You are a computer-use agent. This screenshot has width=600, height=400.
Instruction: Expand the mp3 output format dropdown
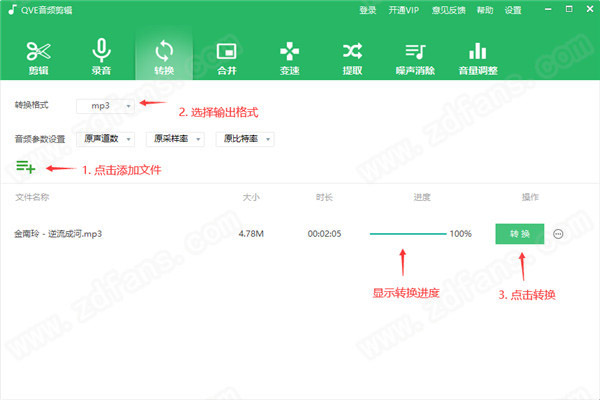point(105,106)
